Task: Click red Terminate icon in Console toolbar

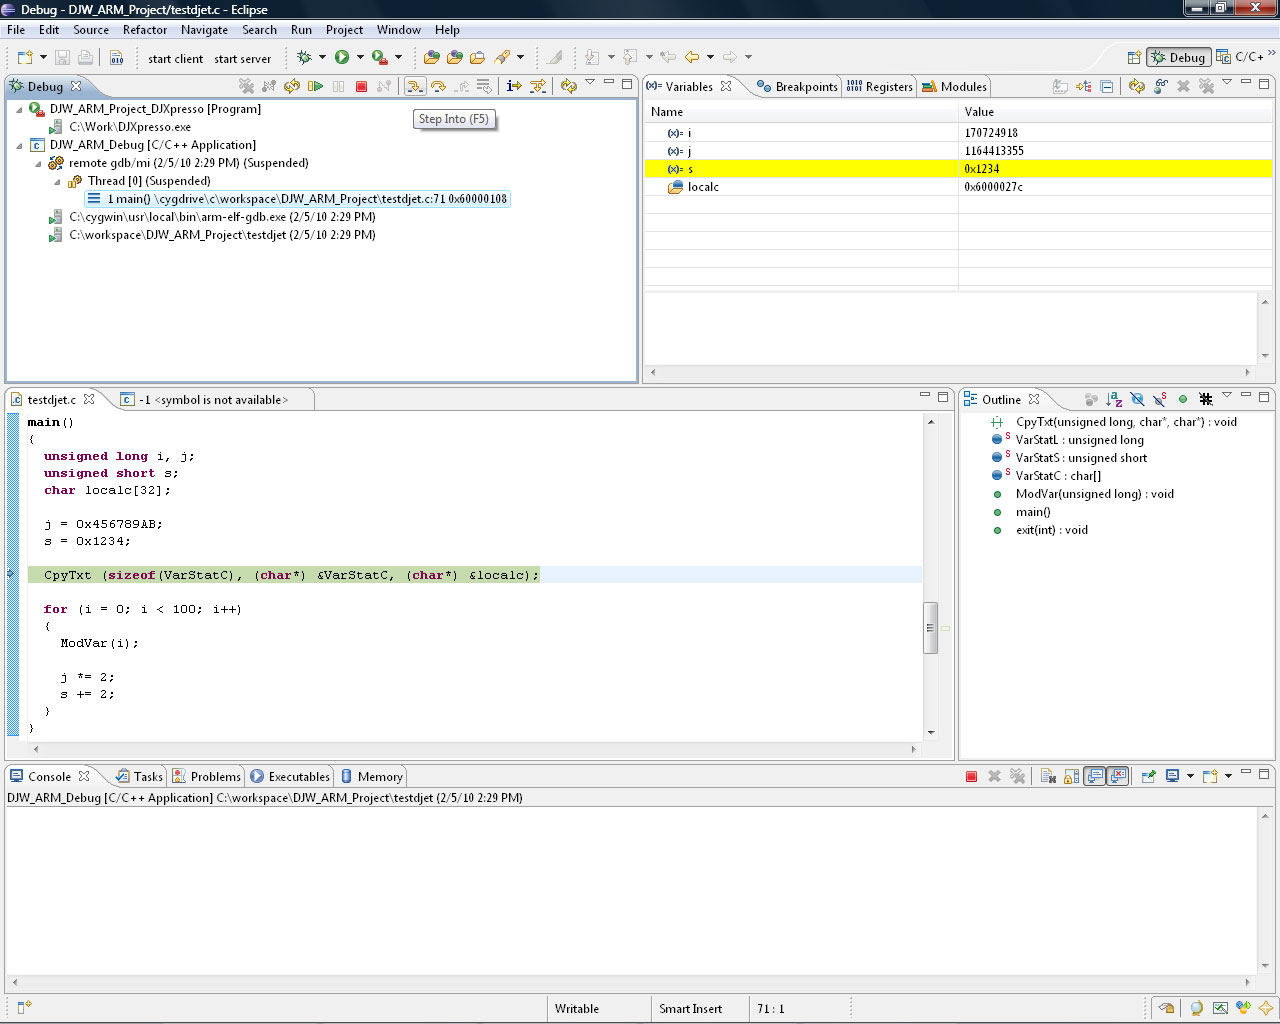Action: (971, 777)
